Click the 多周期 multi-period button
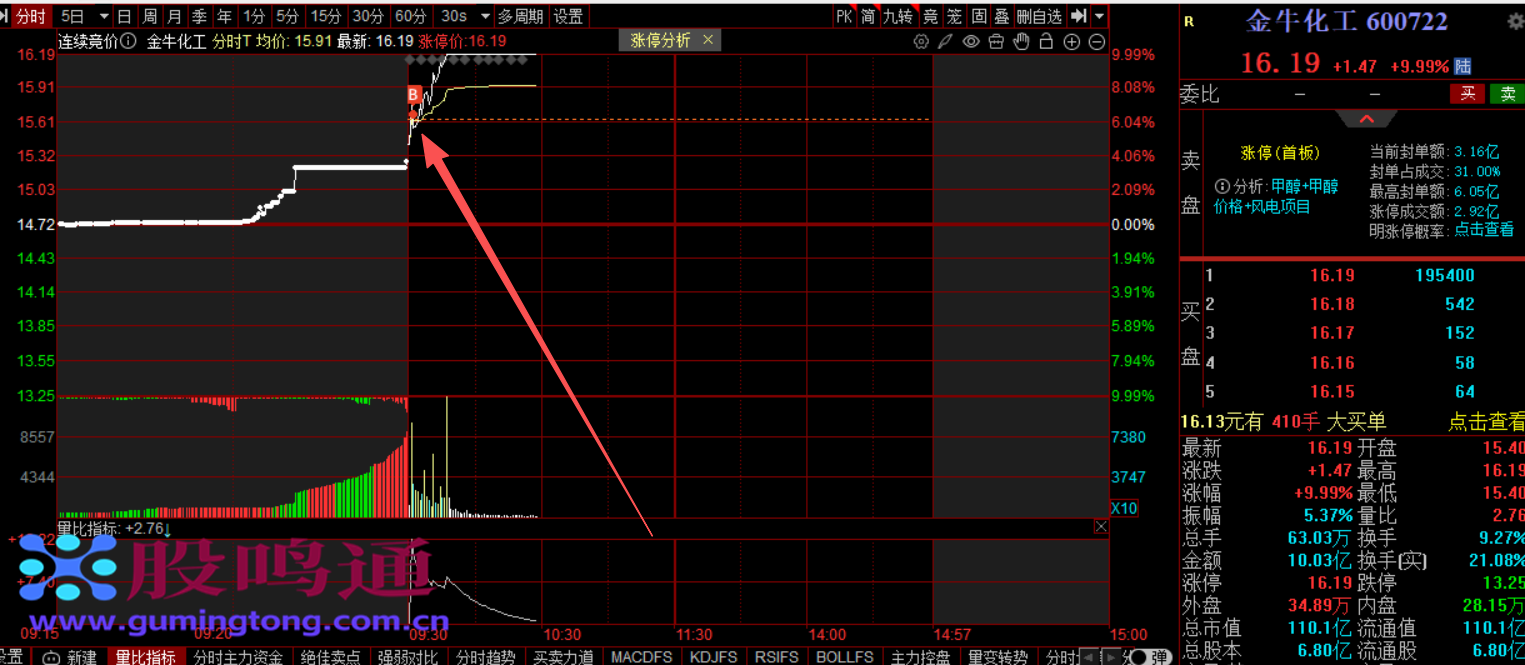Screen dimensions: 1525x665 click(x=521, y=16)
